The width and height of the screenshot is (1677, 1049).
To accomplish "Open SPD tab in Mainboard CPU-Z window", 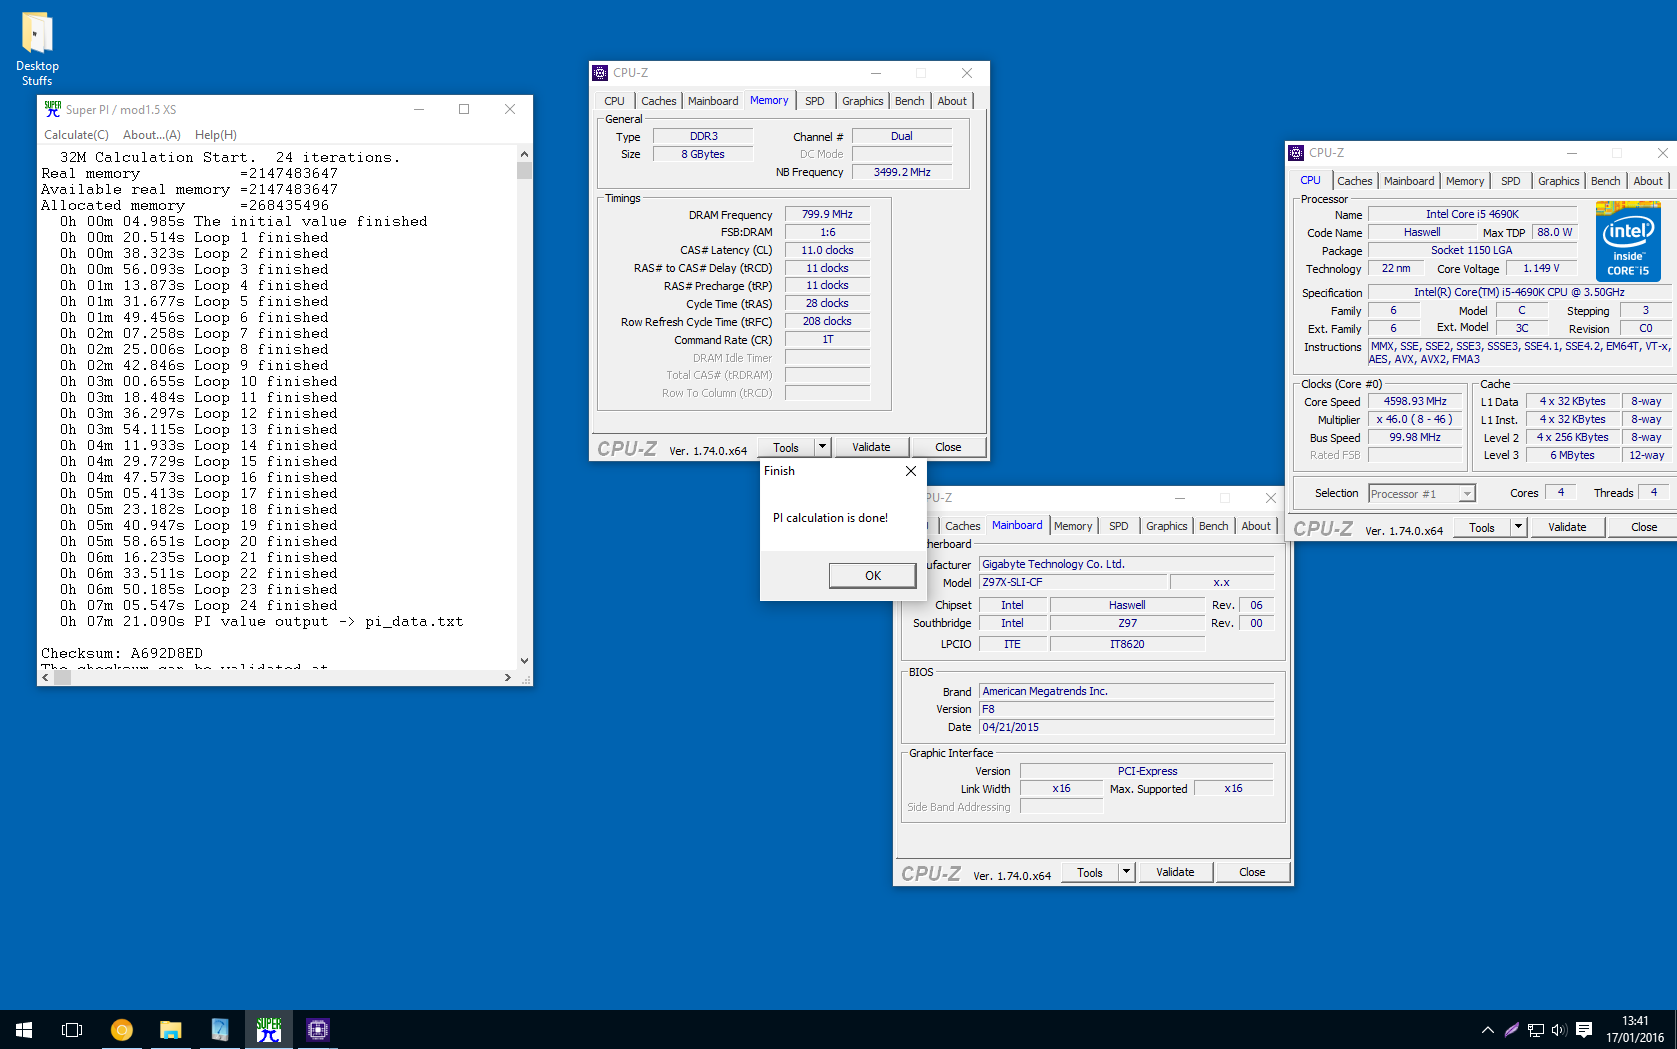I will pyautogui.click(x=1119, y=526).
